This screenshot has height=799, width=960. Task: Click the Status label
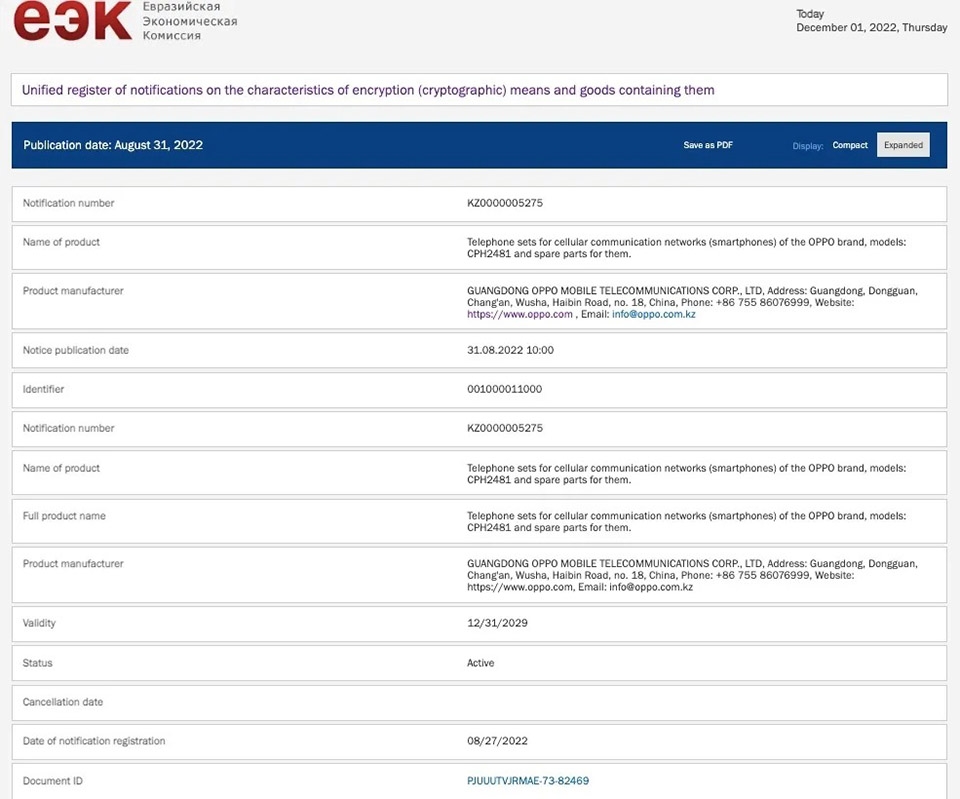[37, 663]
